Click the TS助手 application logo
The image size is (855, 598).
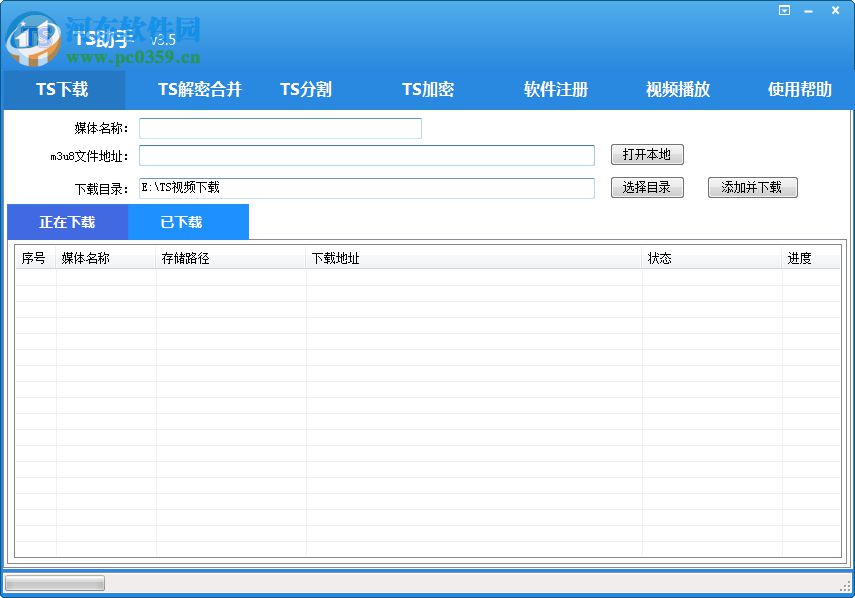tap(28, 35)
